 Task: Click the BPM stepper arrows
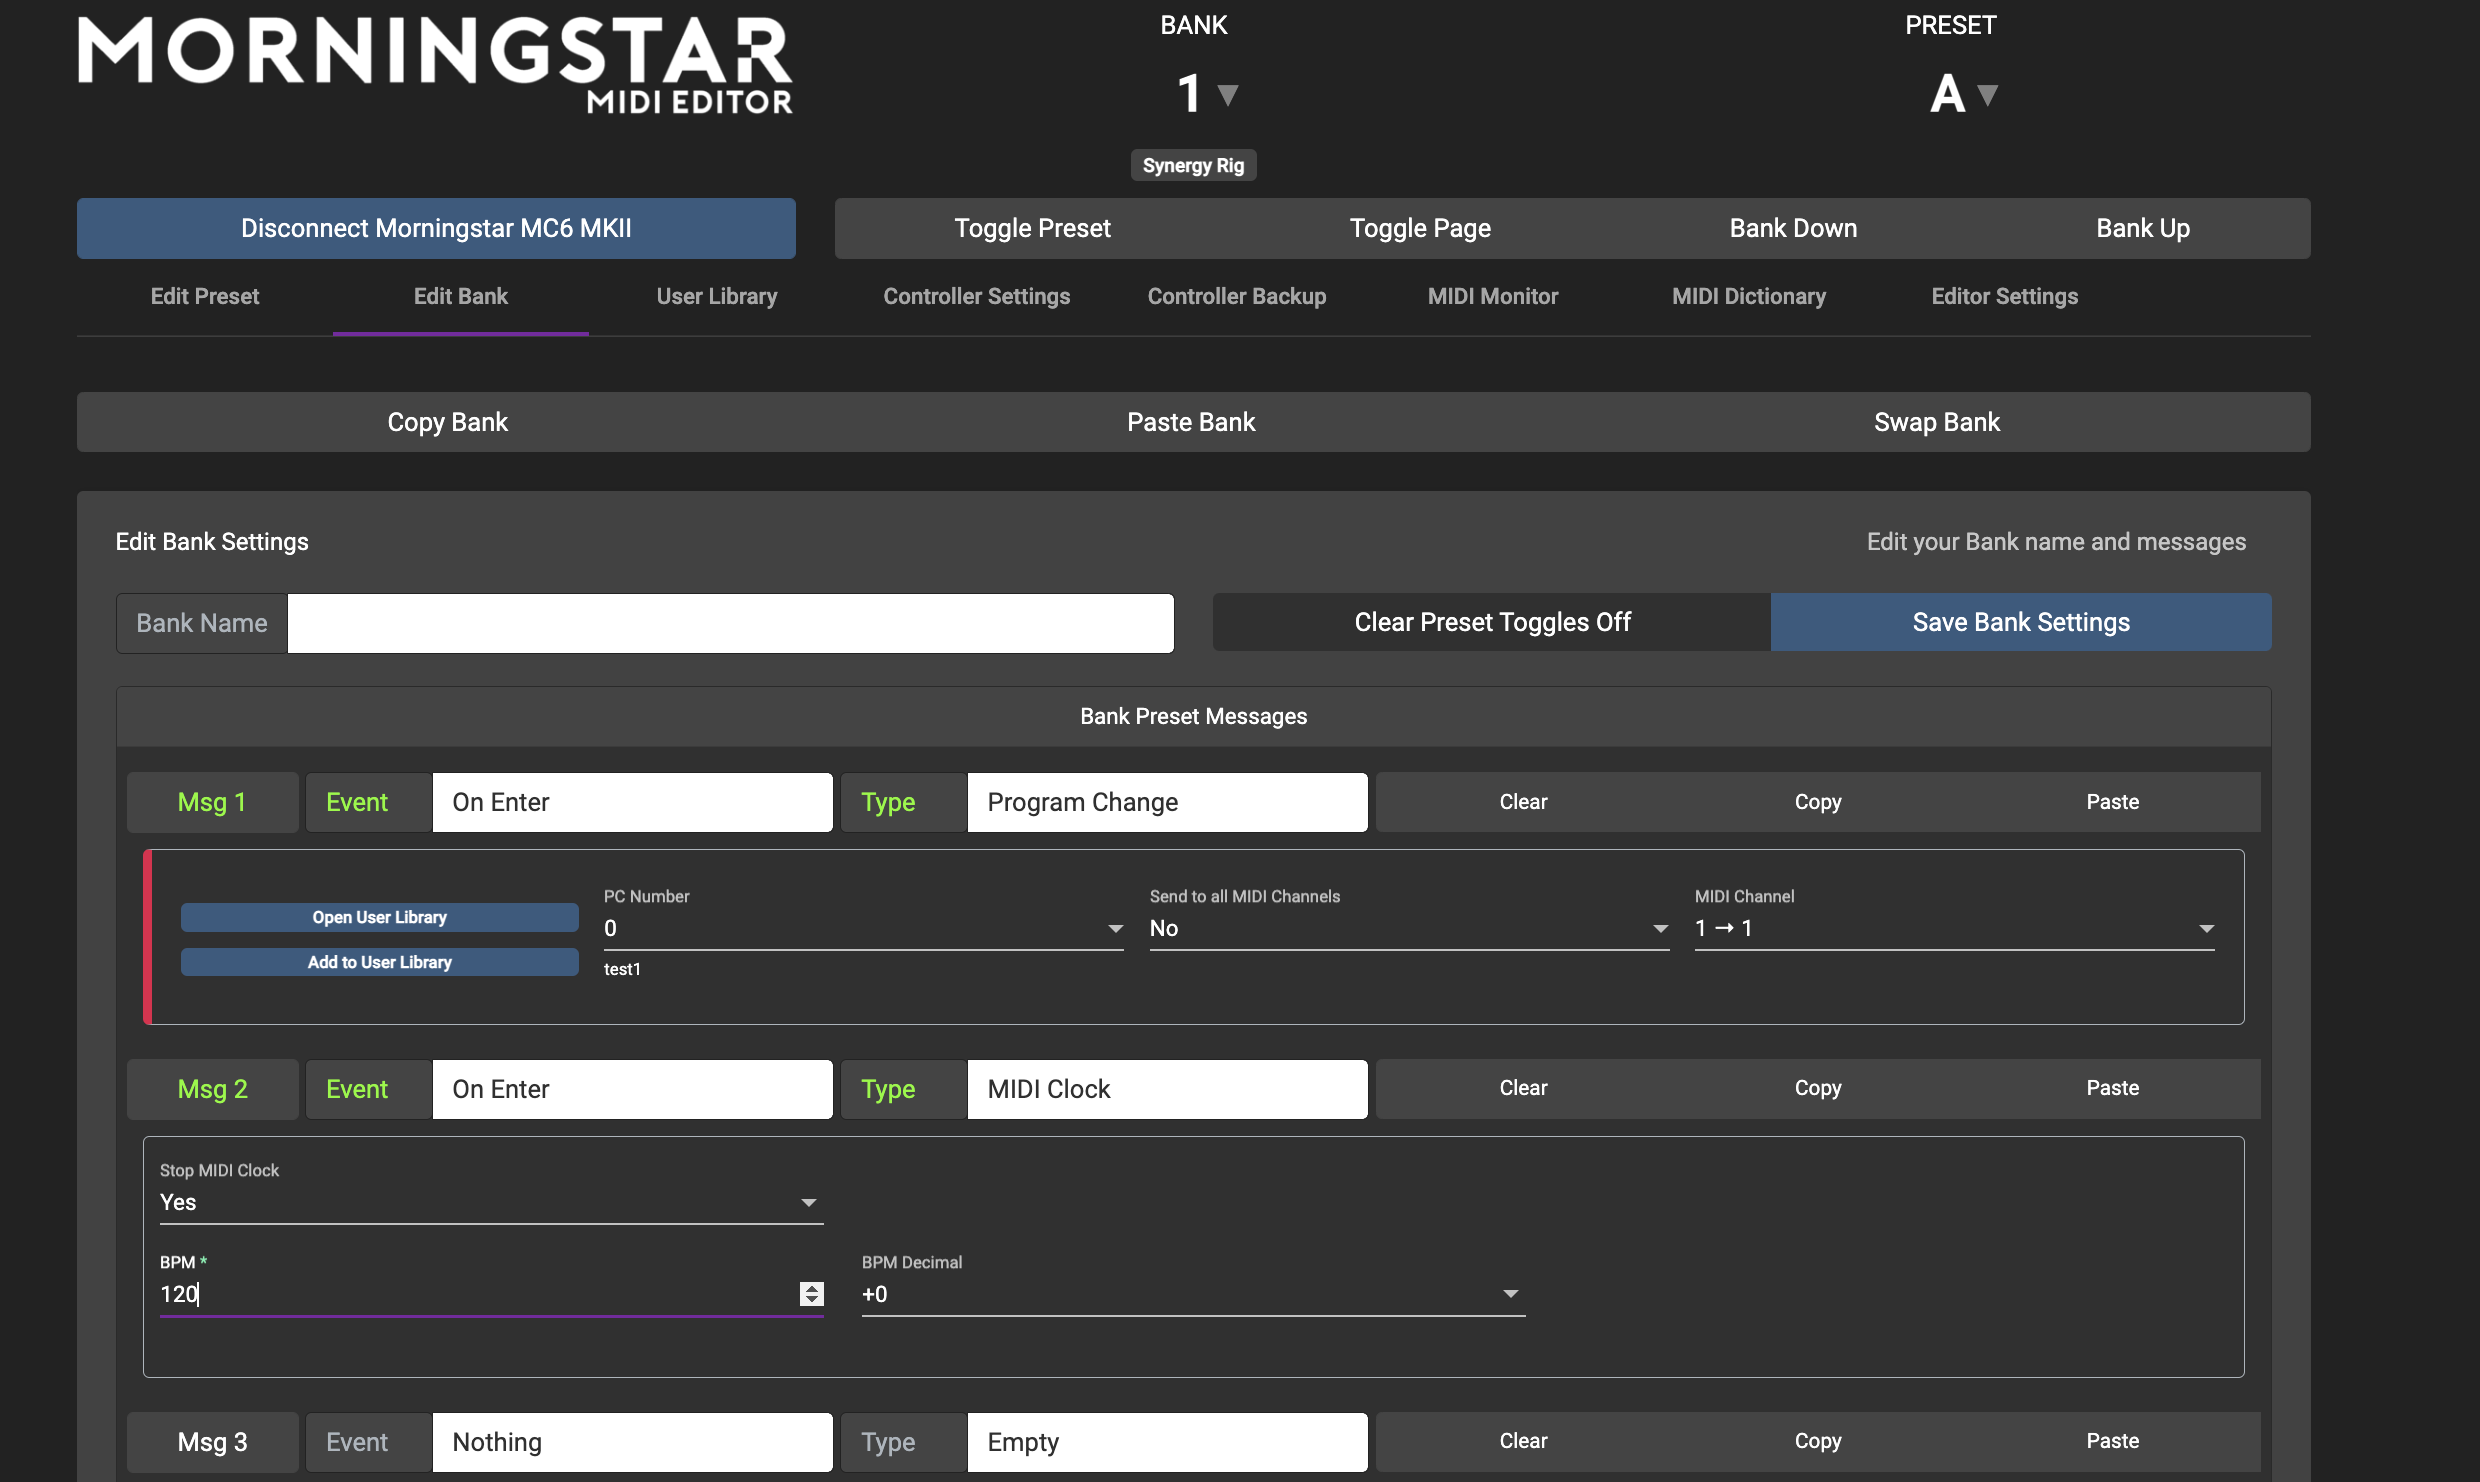point(811,1294)
